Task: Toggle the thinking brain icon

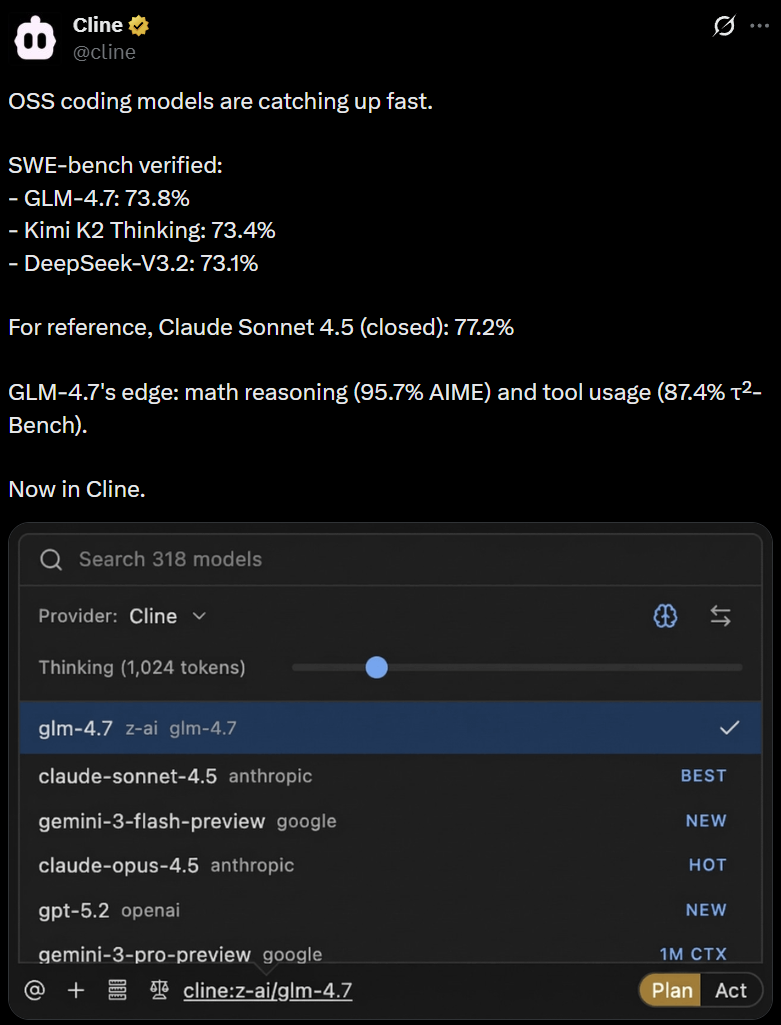Action: tap(665, 617)
